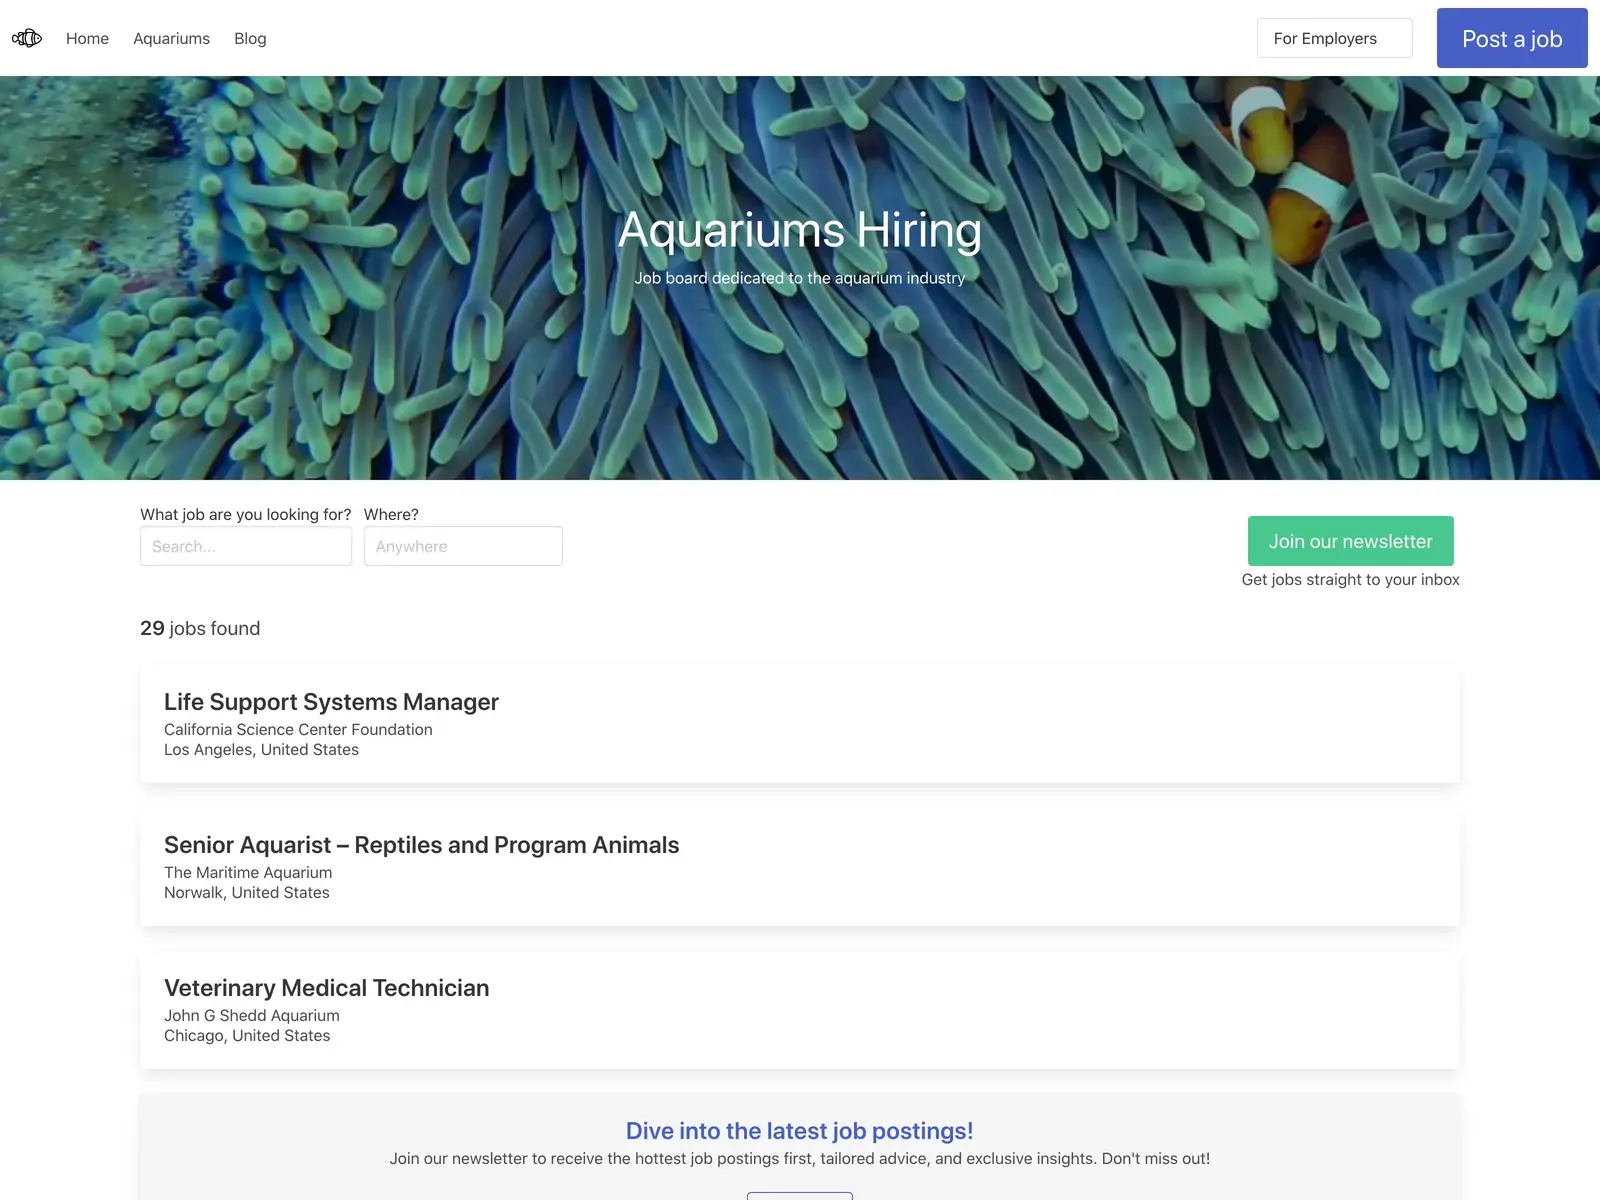This screenshot has height=1200, width=1600.
Task: Click the job board tagline text
Action: pyautogui.click(x=800, y=278)
